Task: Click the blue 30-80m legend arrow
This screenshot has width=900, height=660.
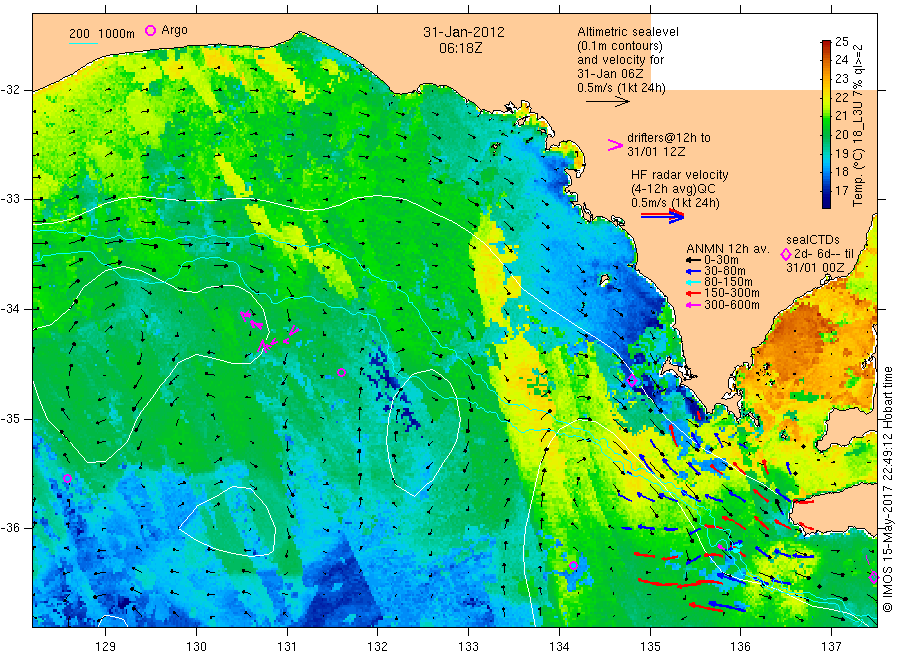Action: pos(693,271)
